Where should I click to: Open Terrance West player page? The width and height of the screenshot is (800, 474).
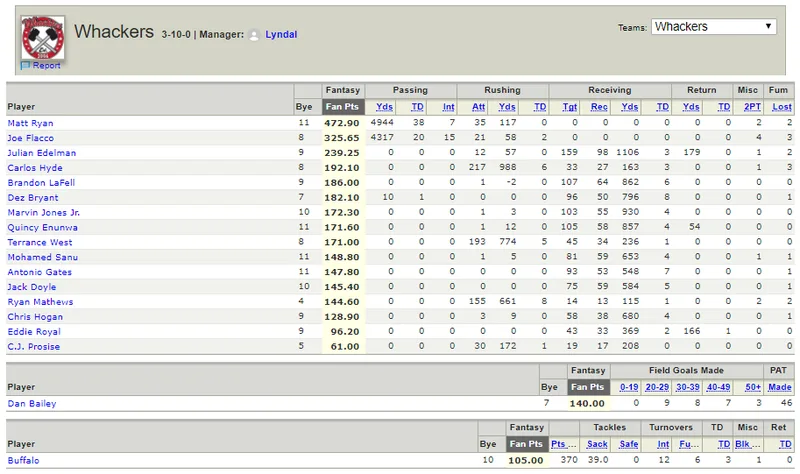(40, 242)
